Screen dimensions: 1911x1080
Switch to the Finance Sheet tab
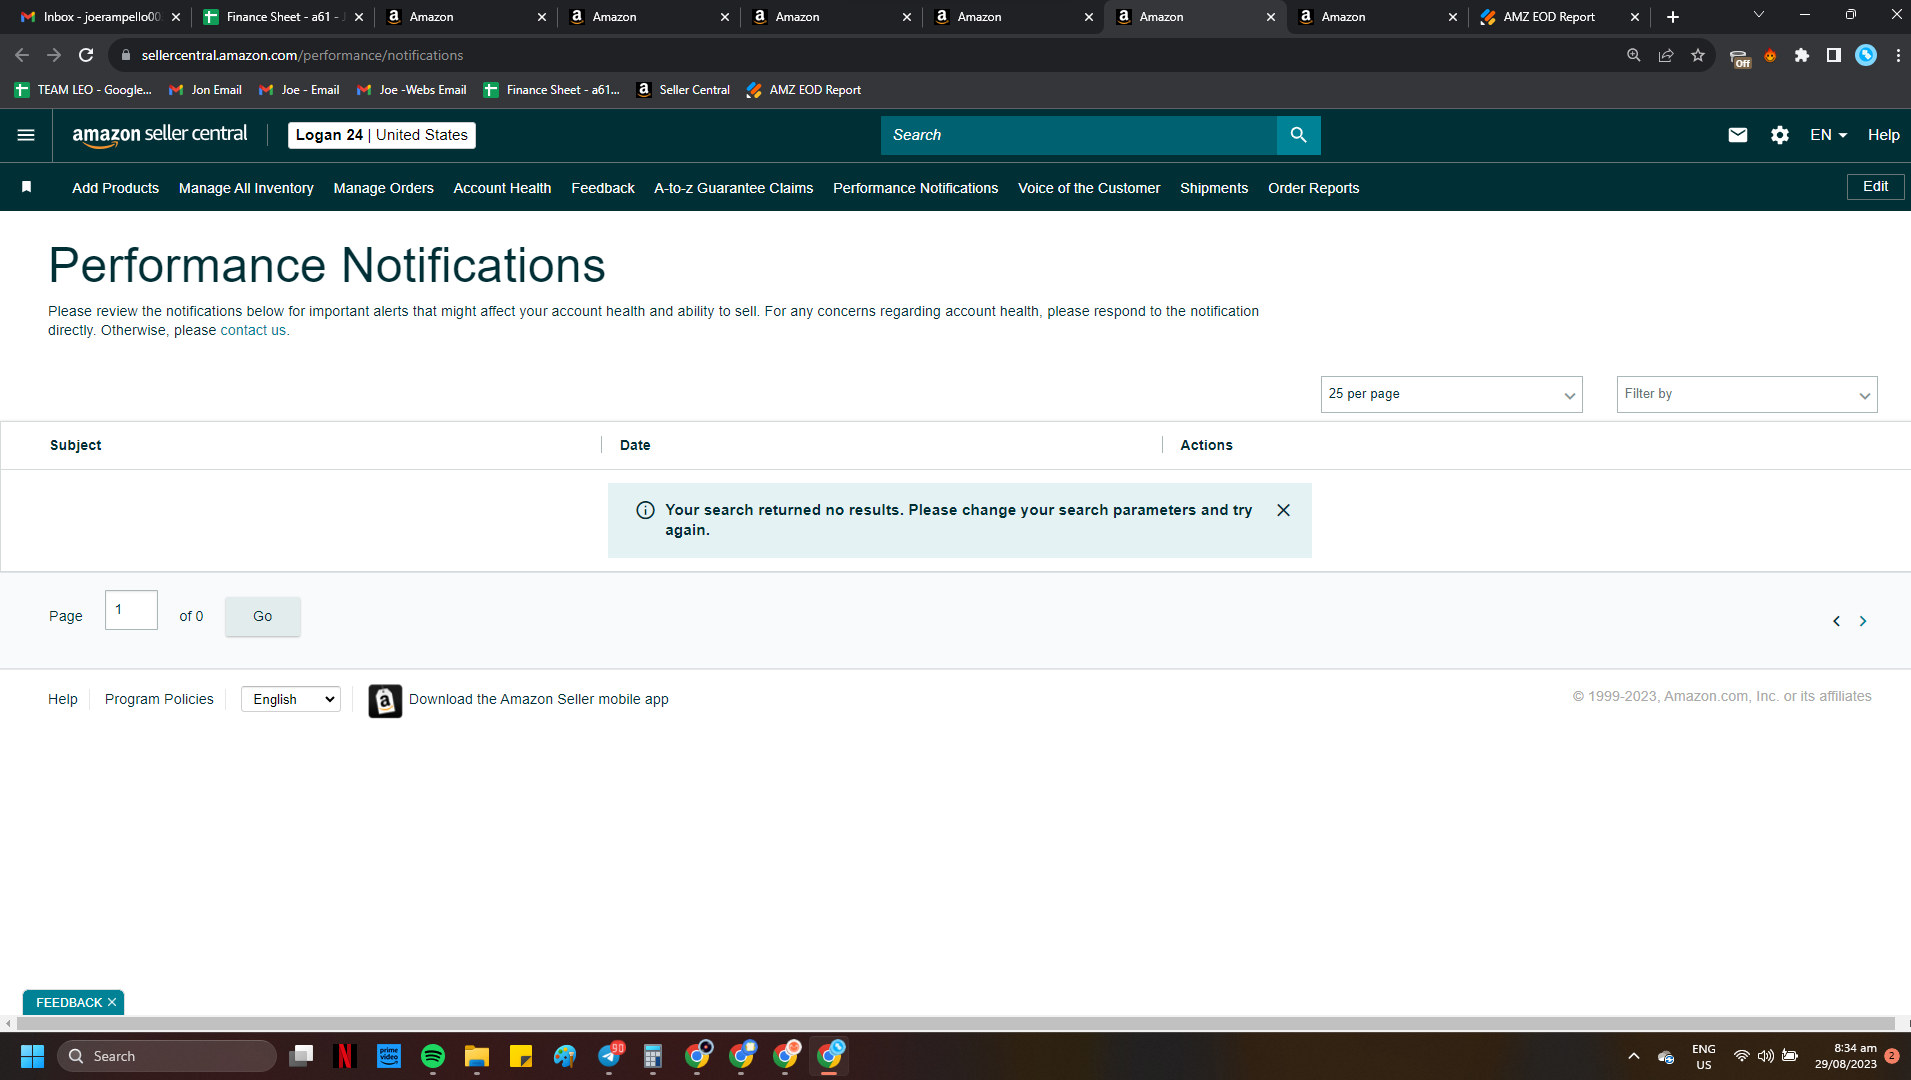point(283,17)
